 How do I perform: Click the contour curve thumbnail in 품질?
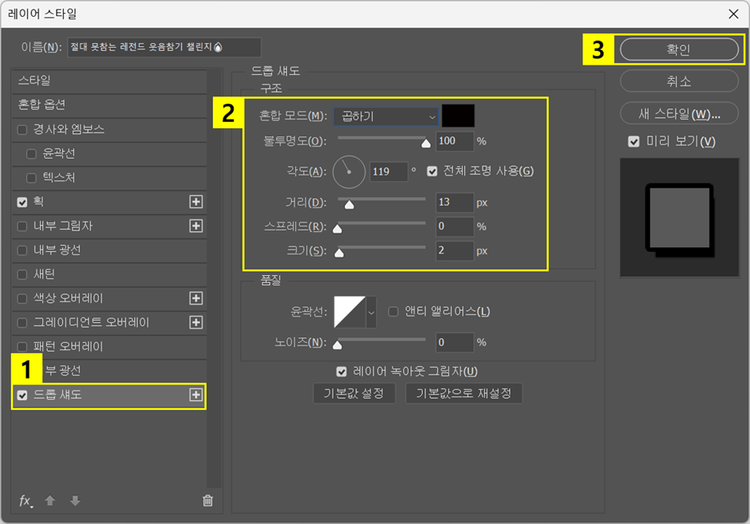pyautogui.click(x=350, y=312)
